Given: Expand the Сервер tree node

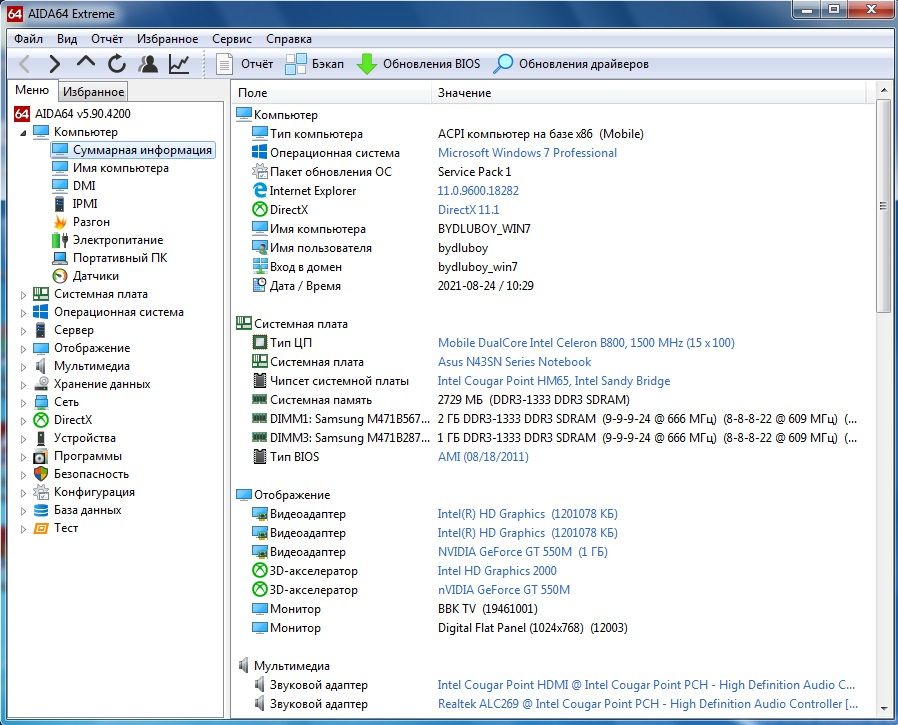Looking at the screenshot, I should pos(23,331).
